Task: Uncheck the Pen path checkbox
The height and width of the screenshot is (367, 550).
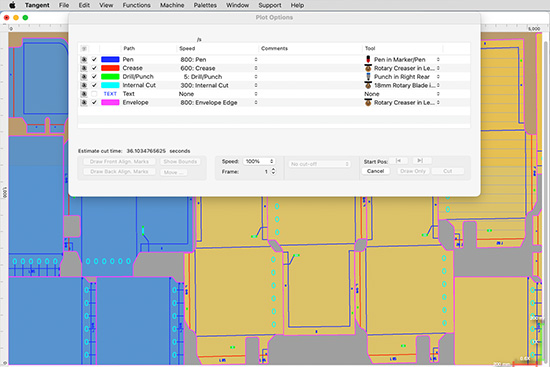Action: point(94,59)
